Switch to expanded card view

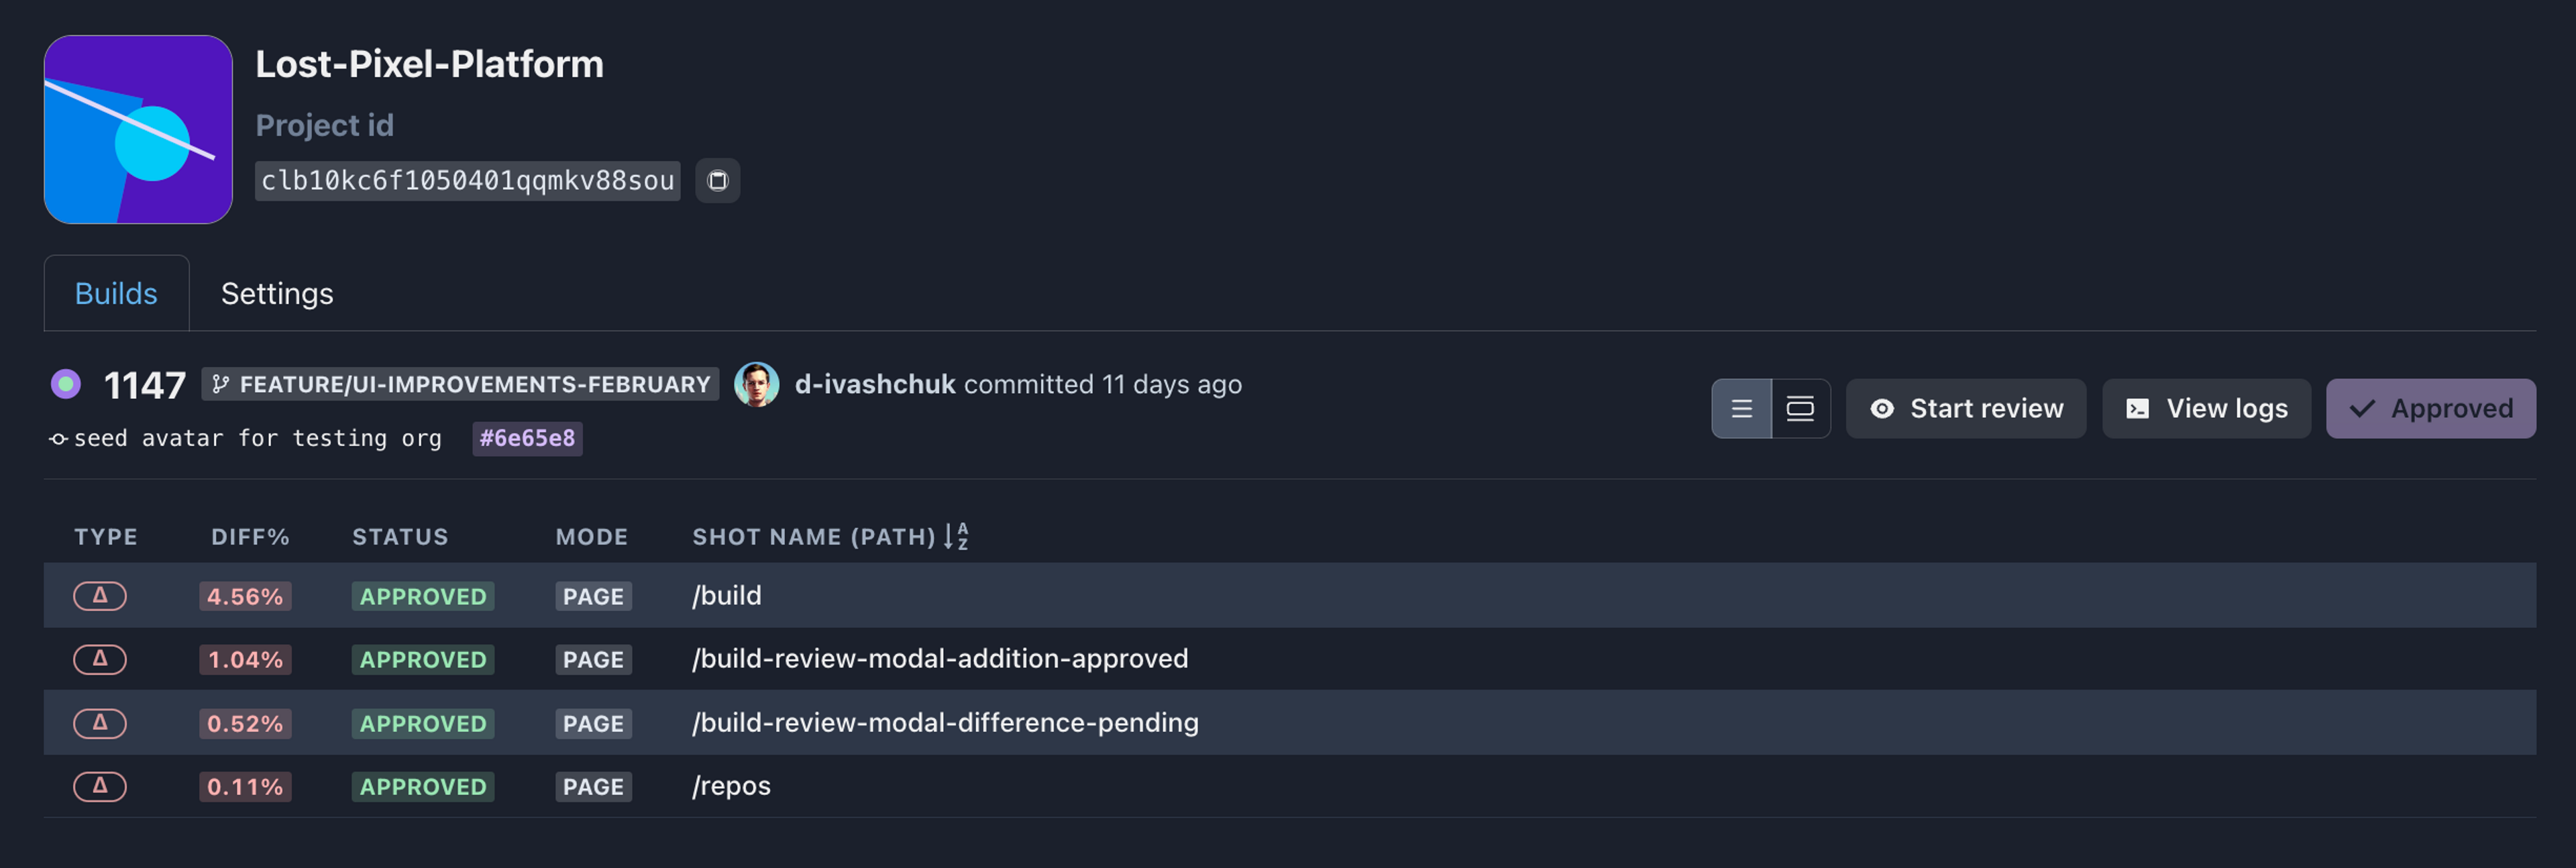[x=1800, y=409]
